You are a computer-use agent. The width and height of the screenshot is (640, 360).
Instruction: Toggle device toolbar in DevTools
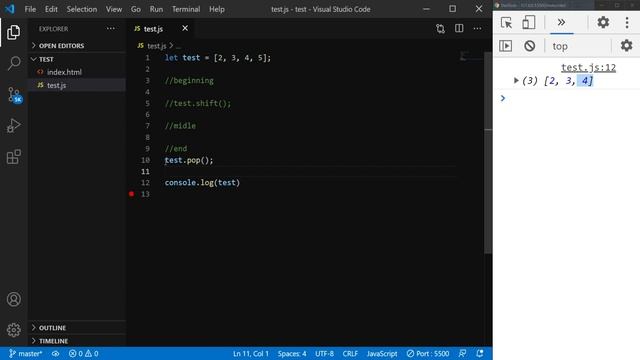pos(529,22)
